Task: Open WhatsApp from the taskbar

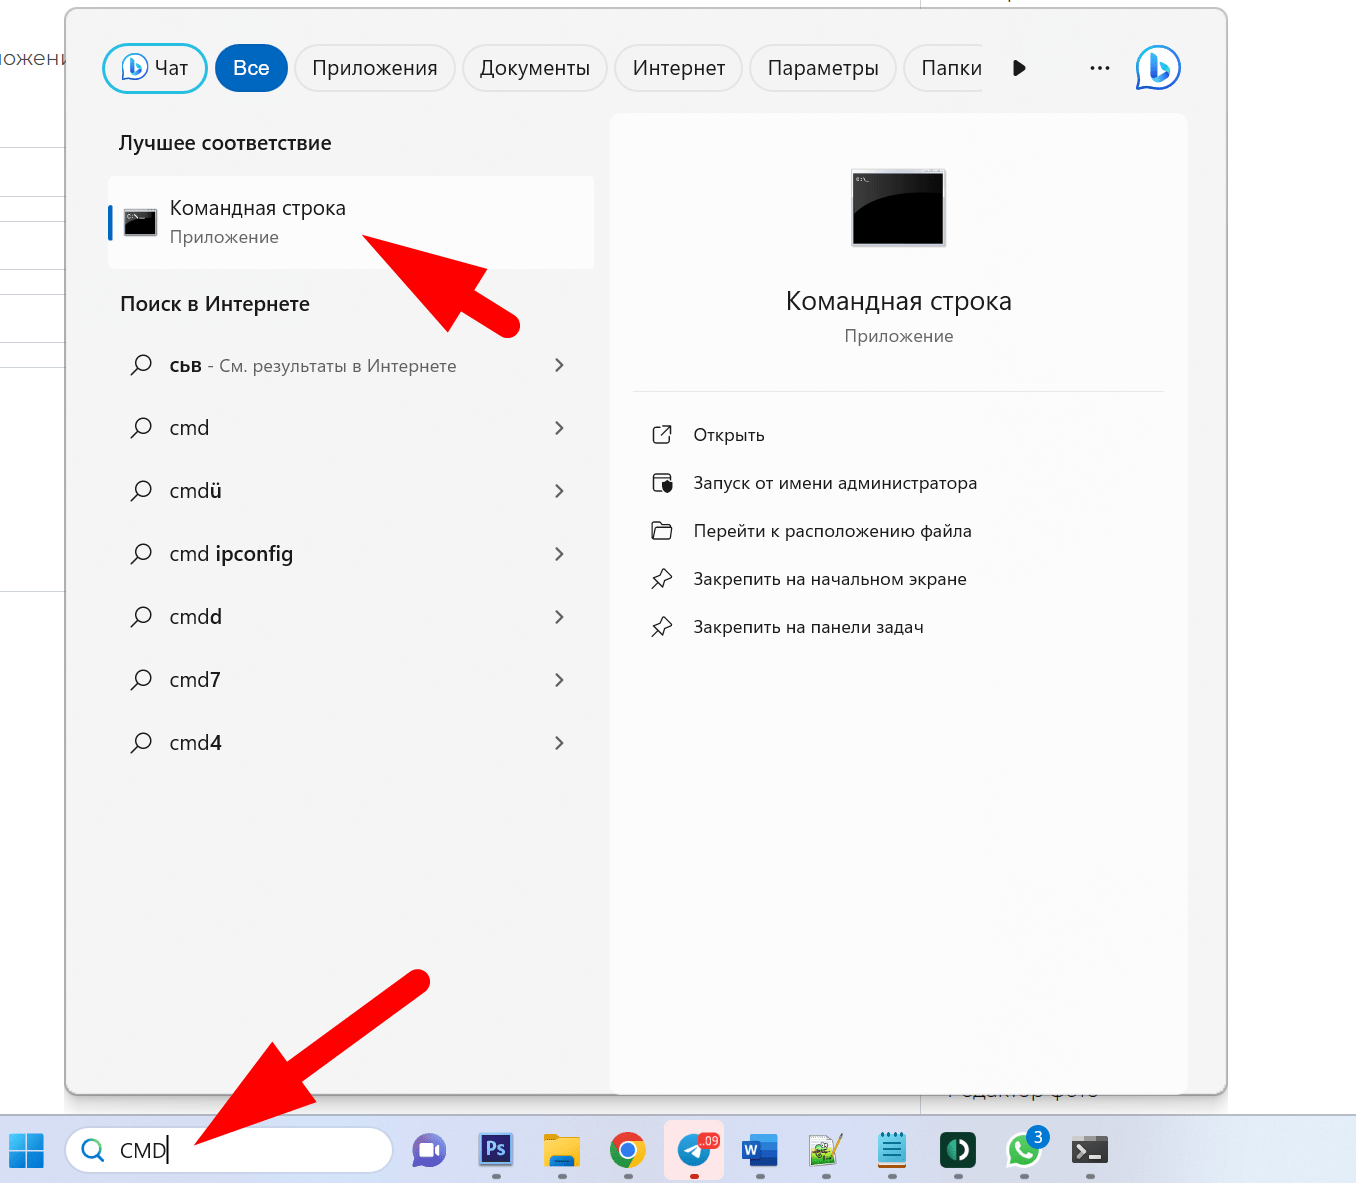Action: pos(1023,1150)
